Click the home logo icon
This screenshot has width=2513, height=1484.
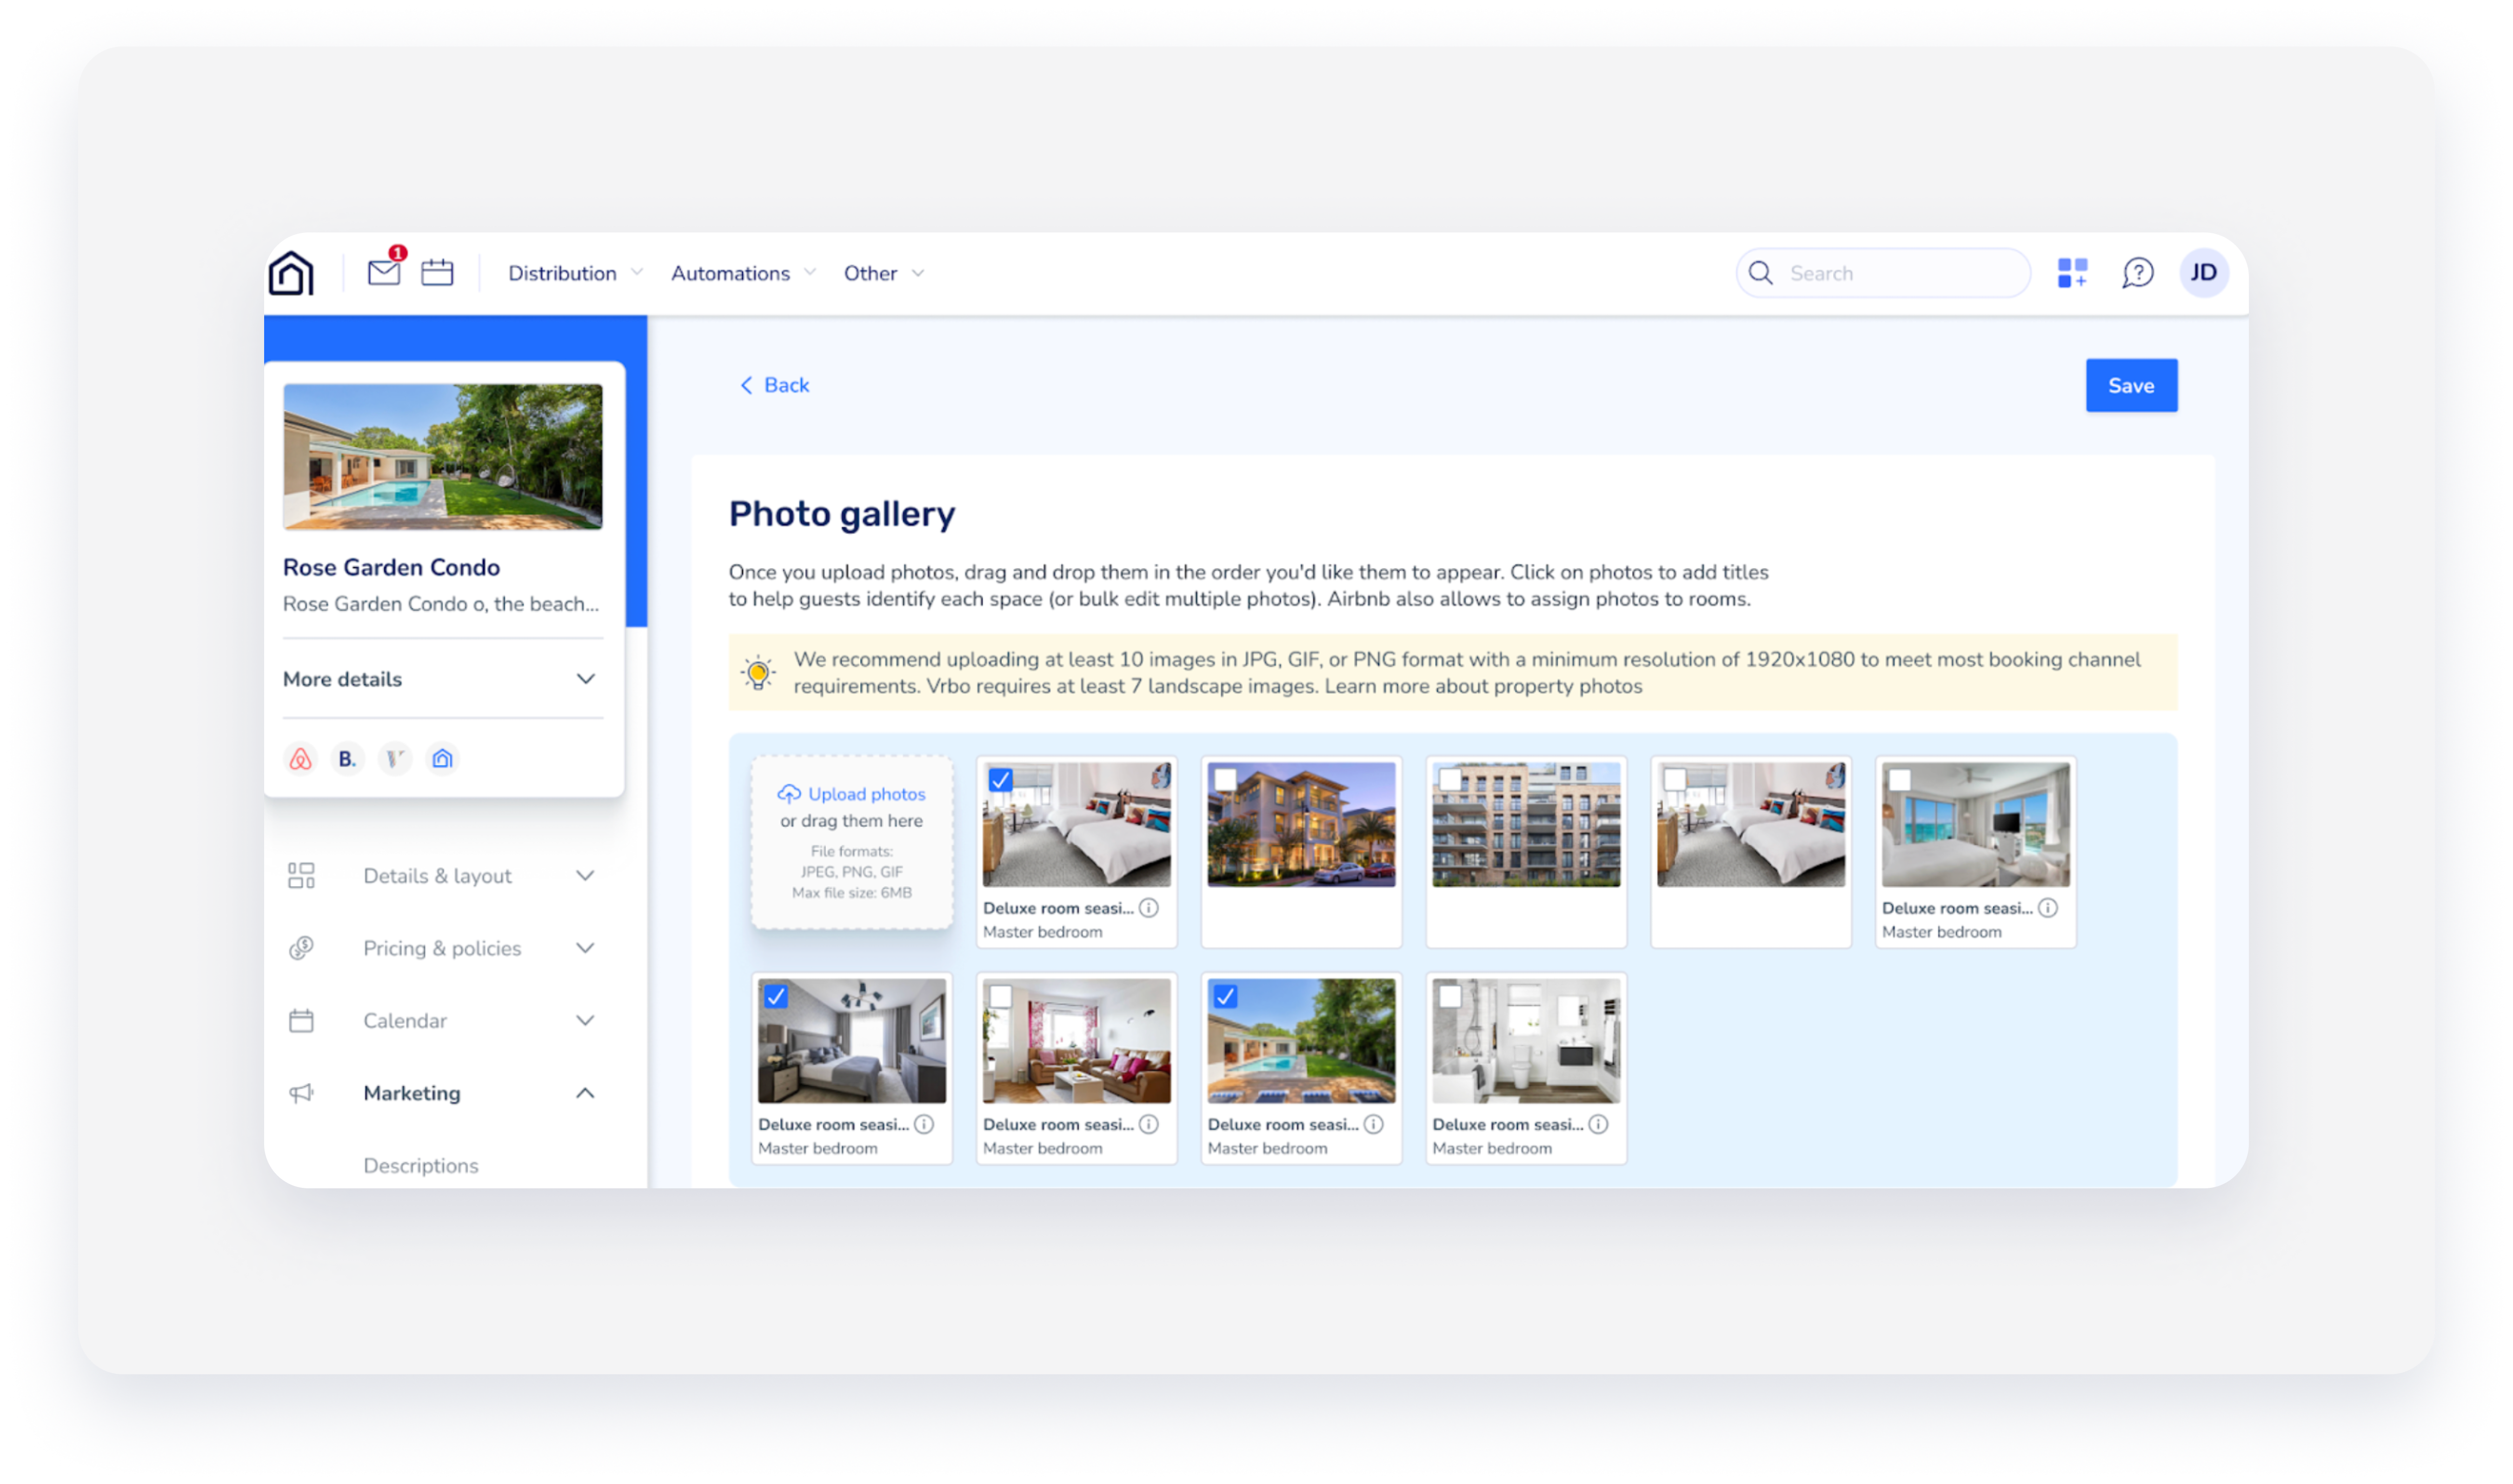point(291,273)
